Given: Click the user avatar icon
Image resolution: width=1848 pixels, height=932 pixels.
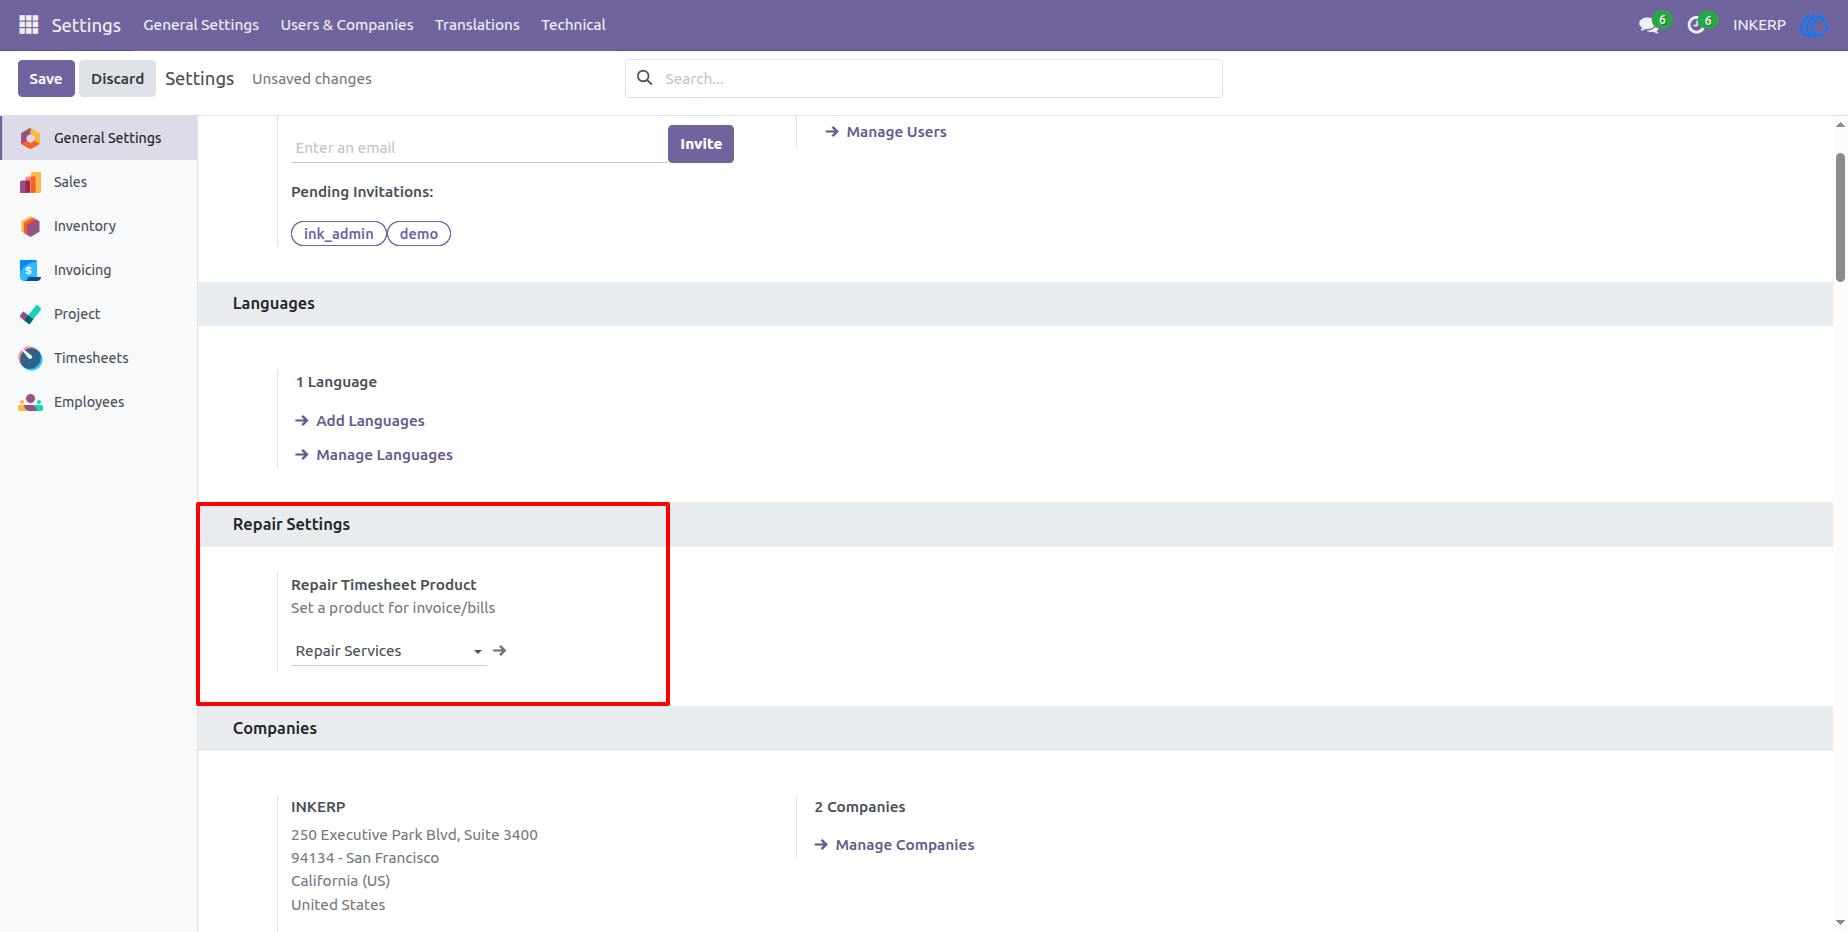Looking at the screenshot, I should tap(1814, 25).
